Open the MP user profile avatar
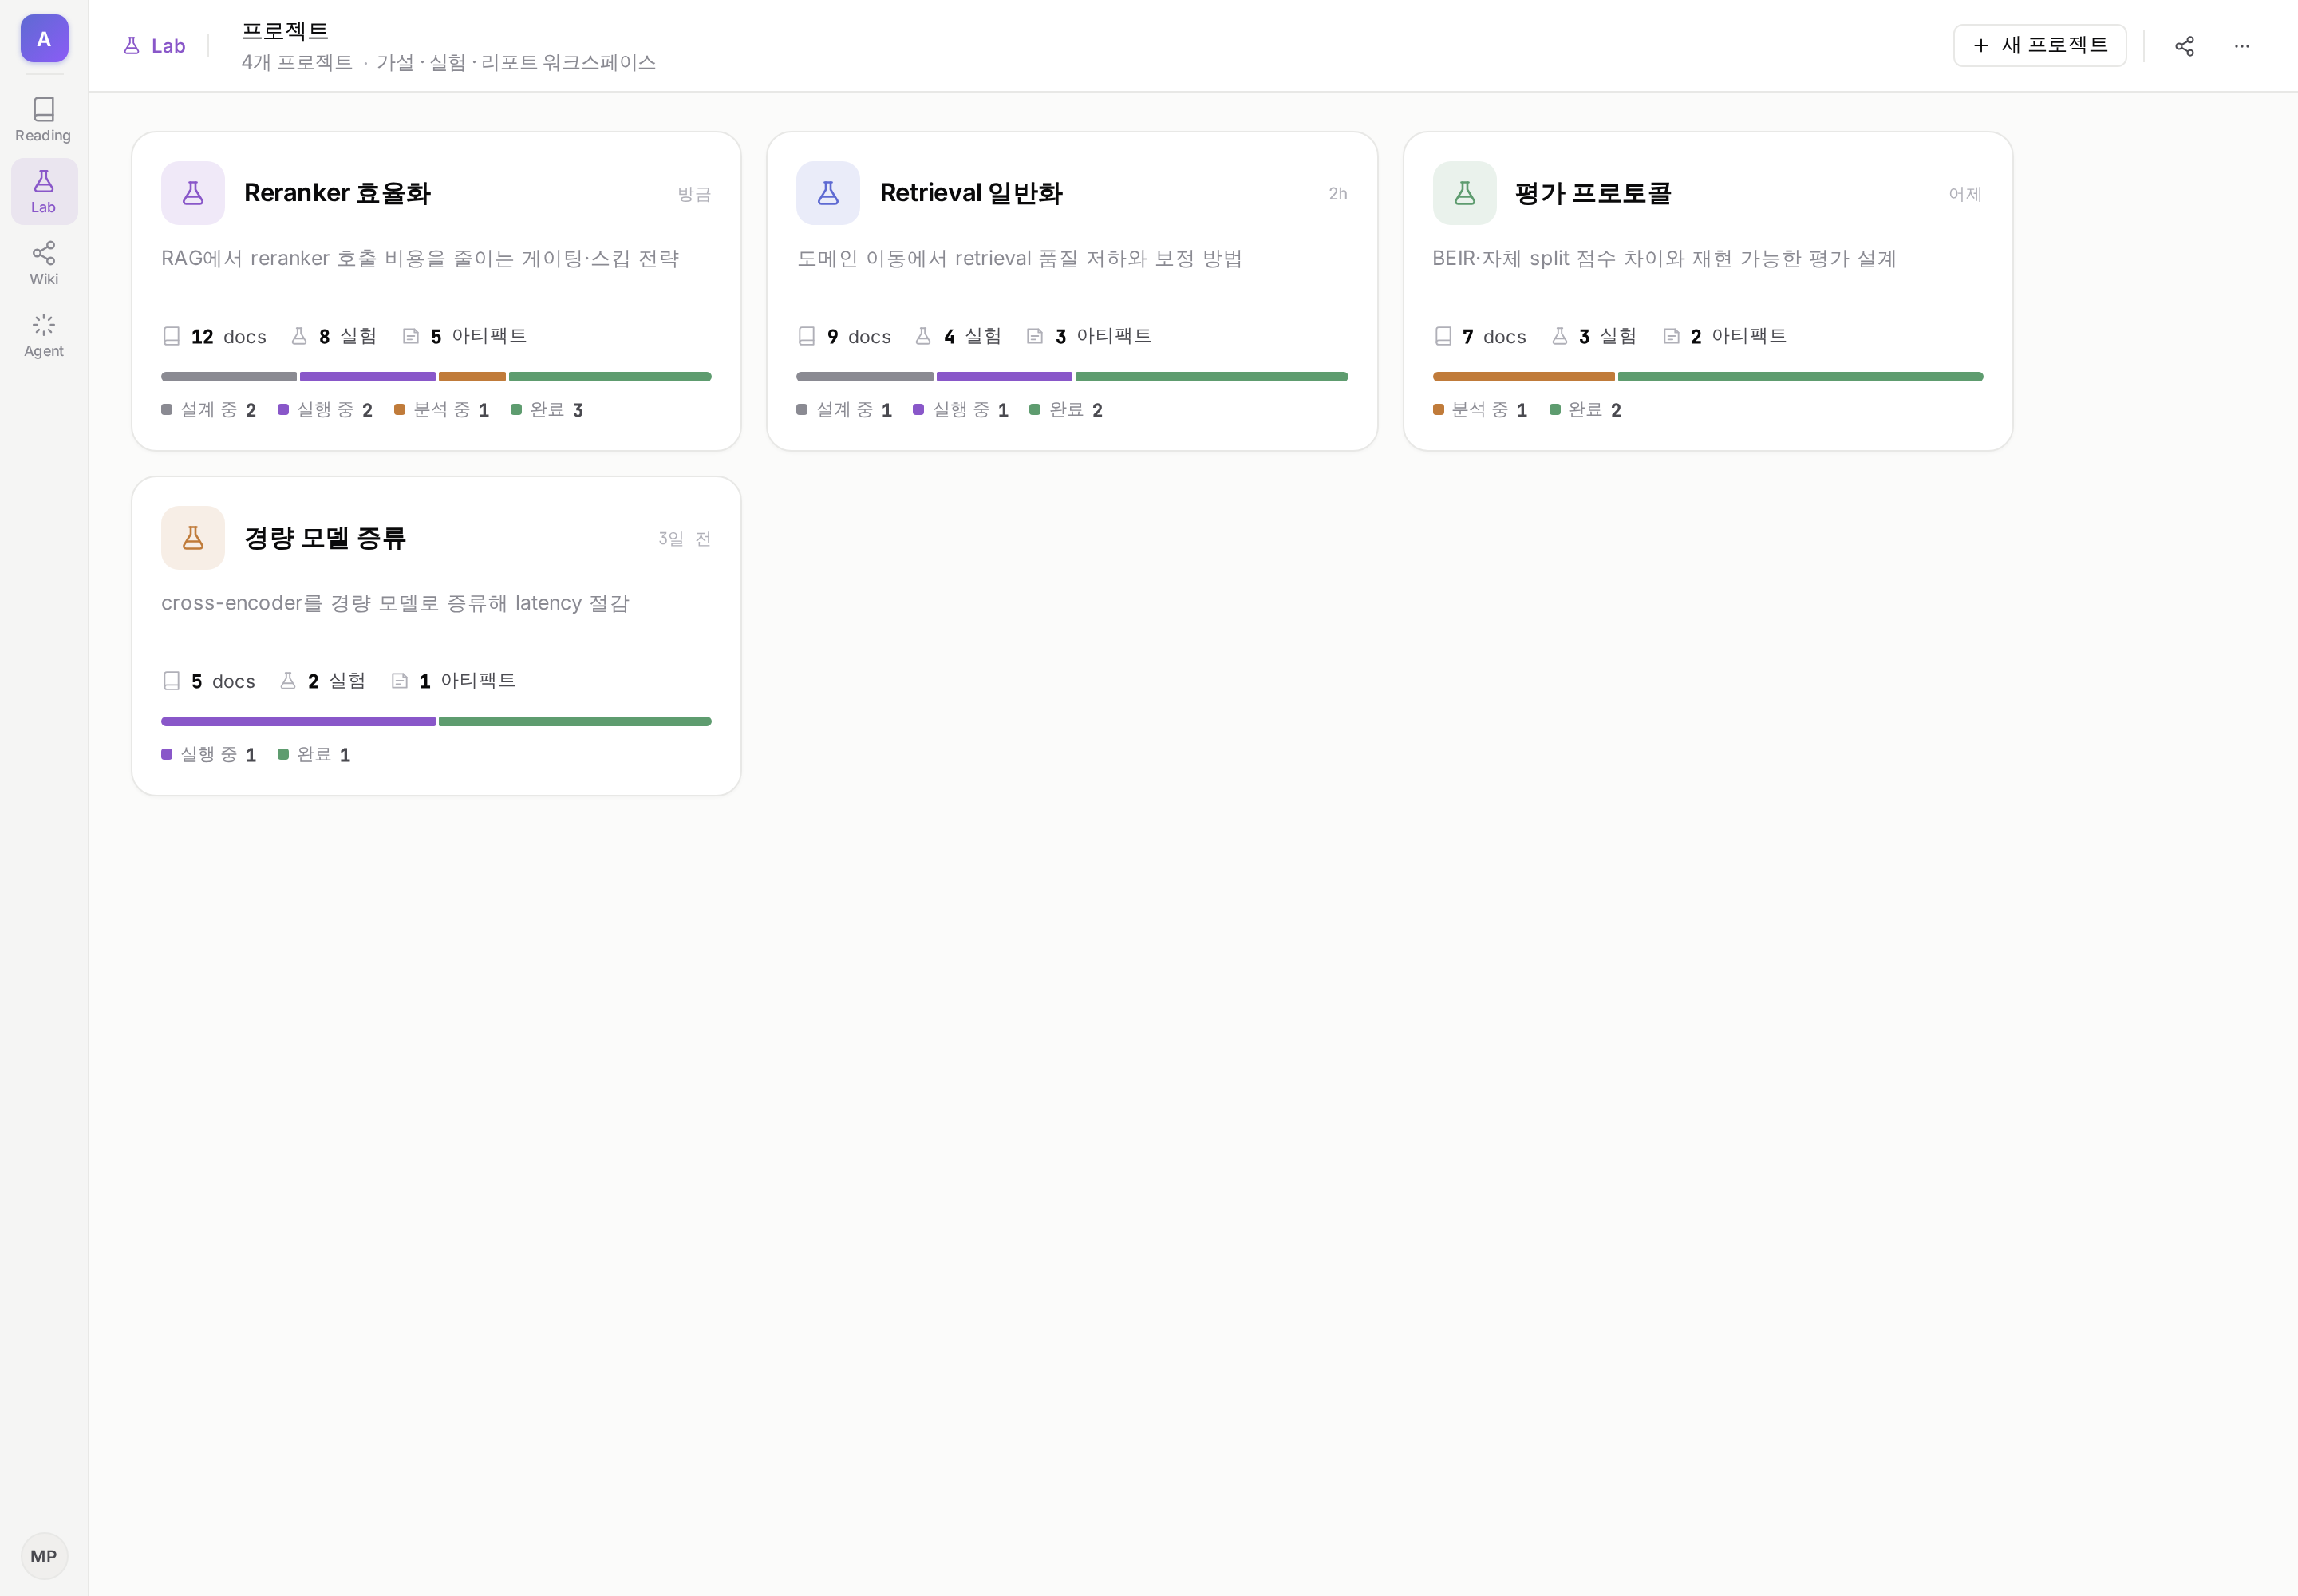This screenshot has width=2298, height=1596. (44, 1556)
